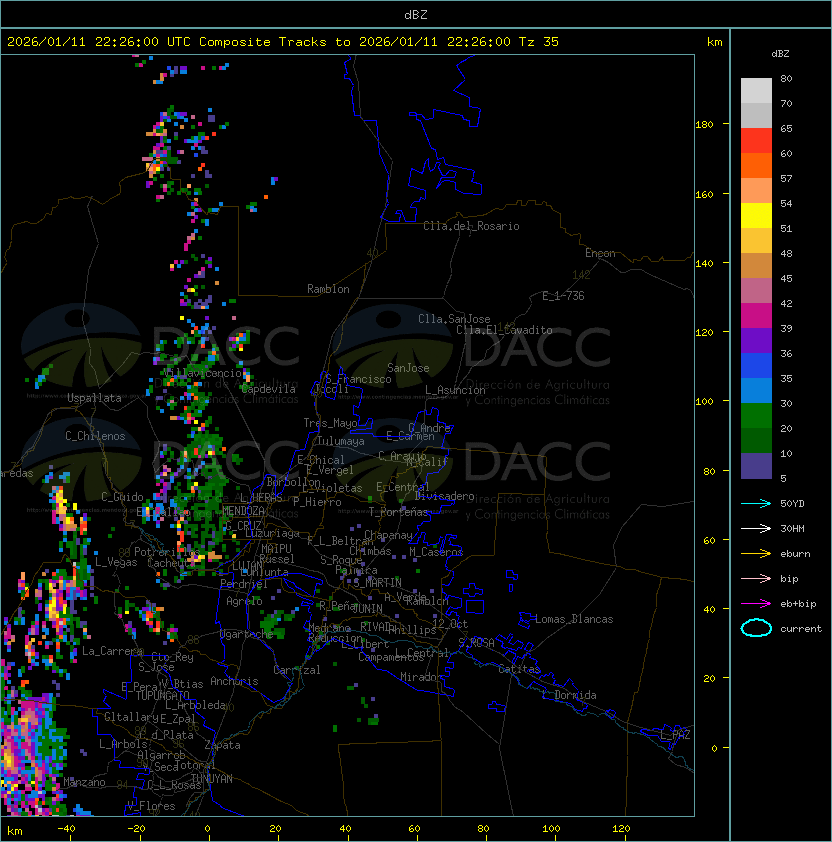Click the Uspallata place label on map
Screen dimensions: 832x842
pos(95,398)
